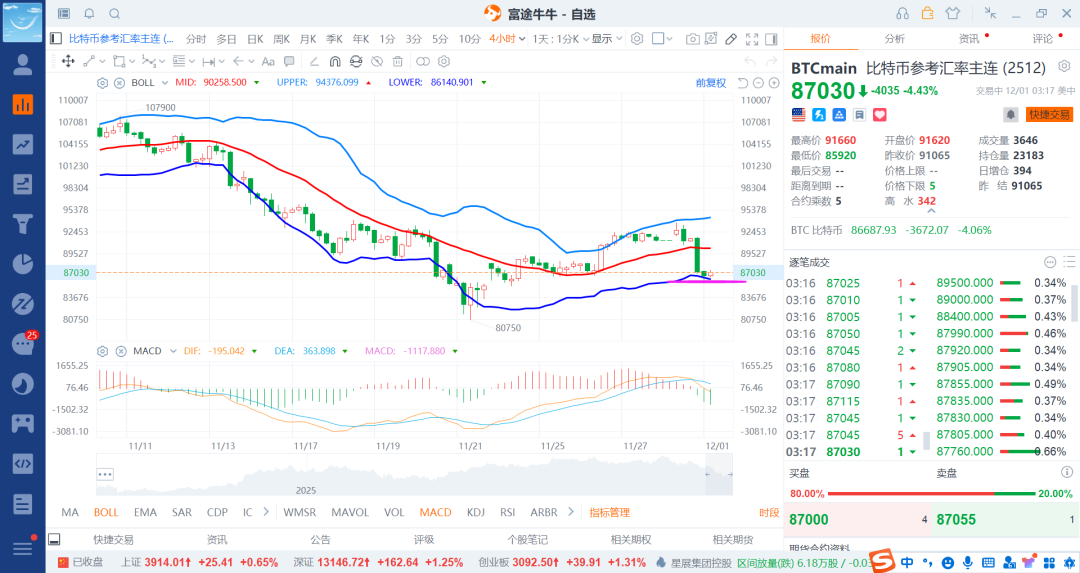Toggle the MACD indicator at bottom bar
Viewport: 1080px width, 573px height.
coord(435,512)
